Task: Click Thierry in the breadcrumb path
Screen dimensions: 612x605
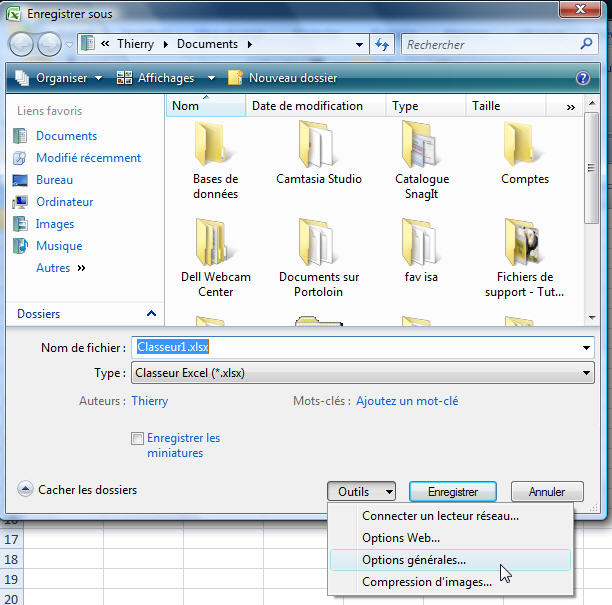Action: (135, 44)
